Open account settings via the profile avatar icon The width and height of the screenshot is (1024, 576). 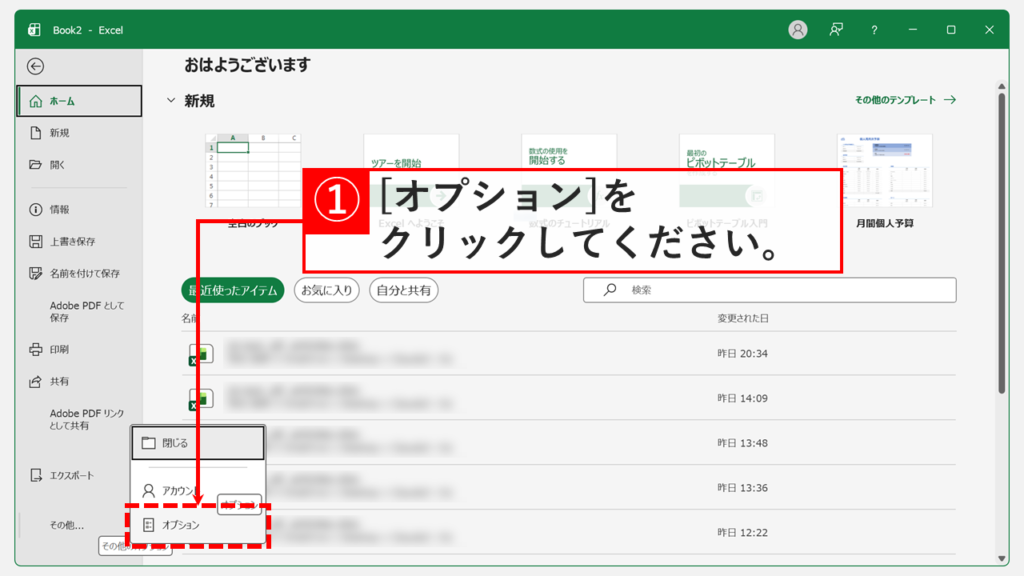point(797,29)
